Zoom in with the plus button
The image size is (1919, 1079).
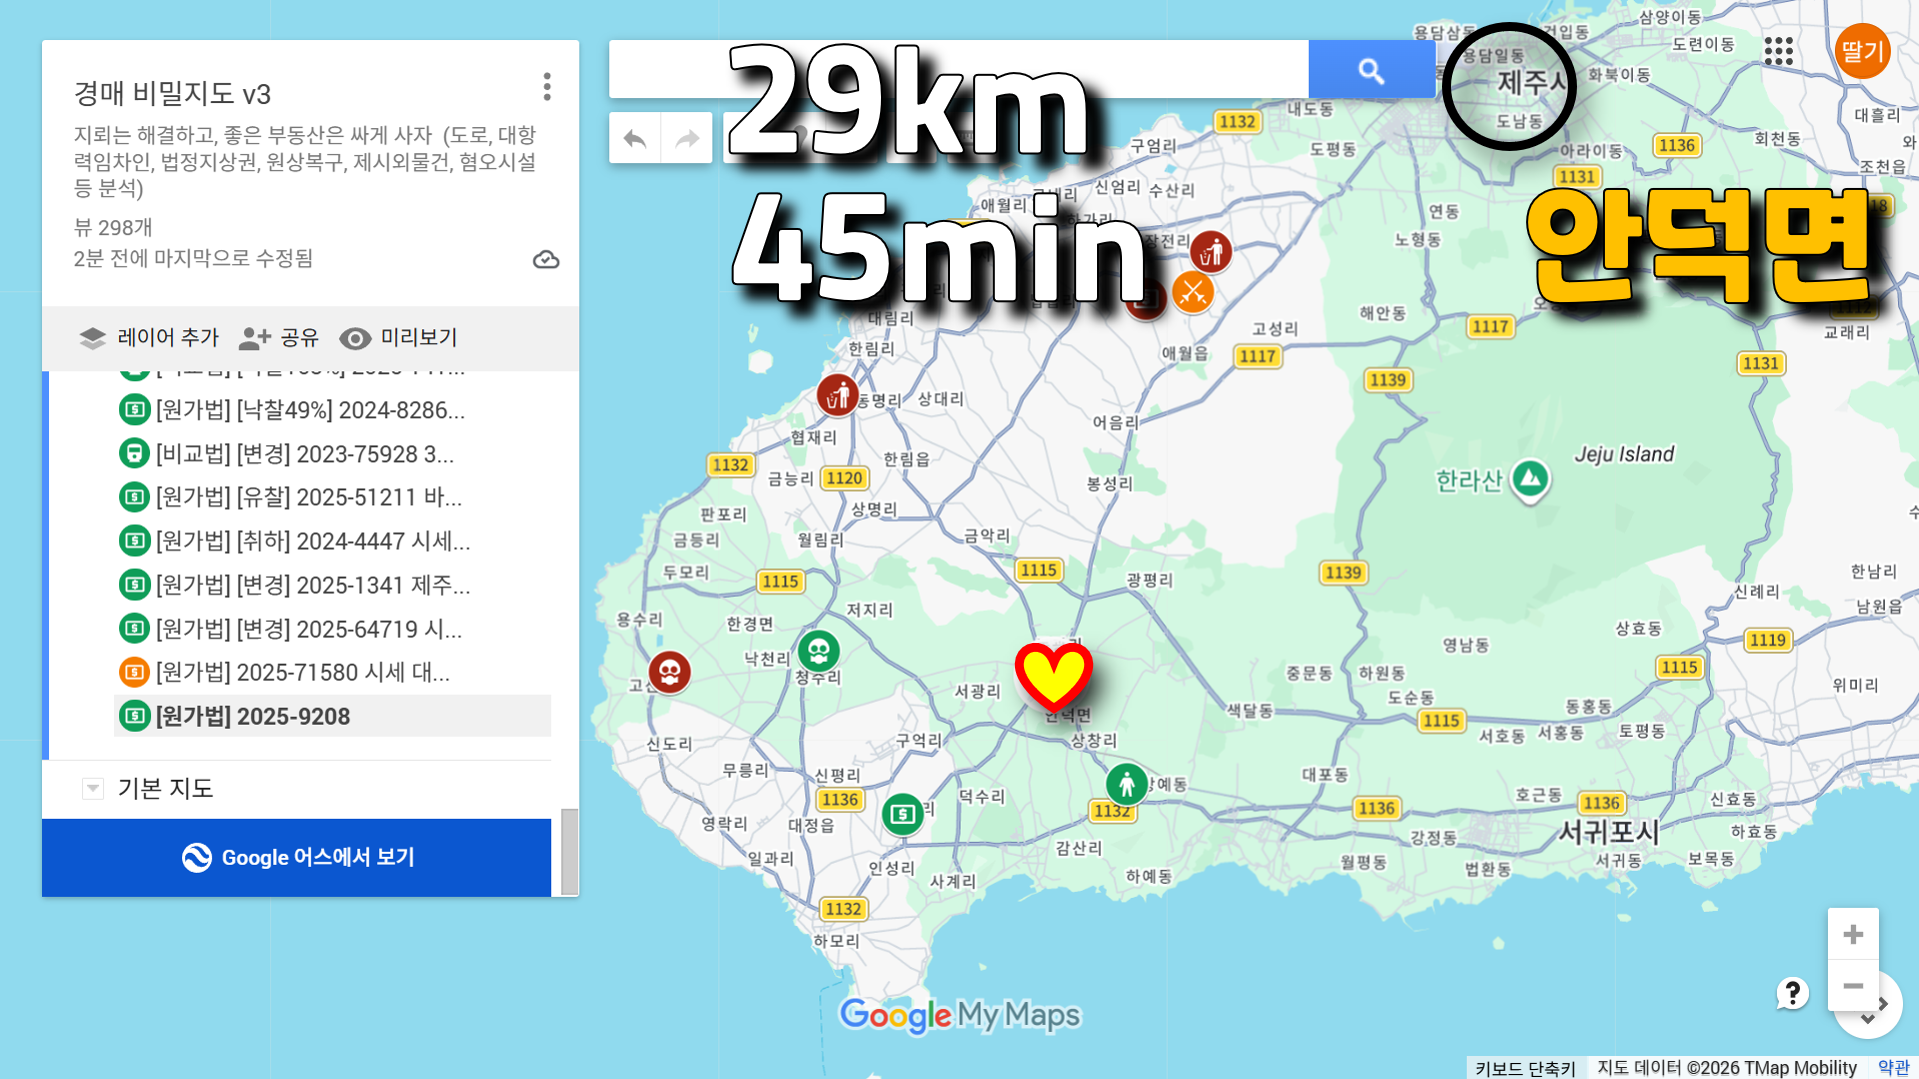(1853, 934)
